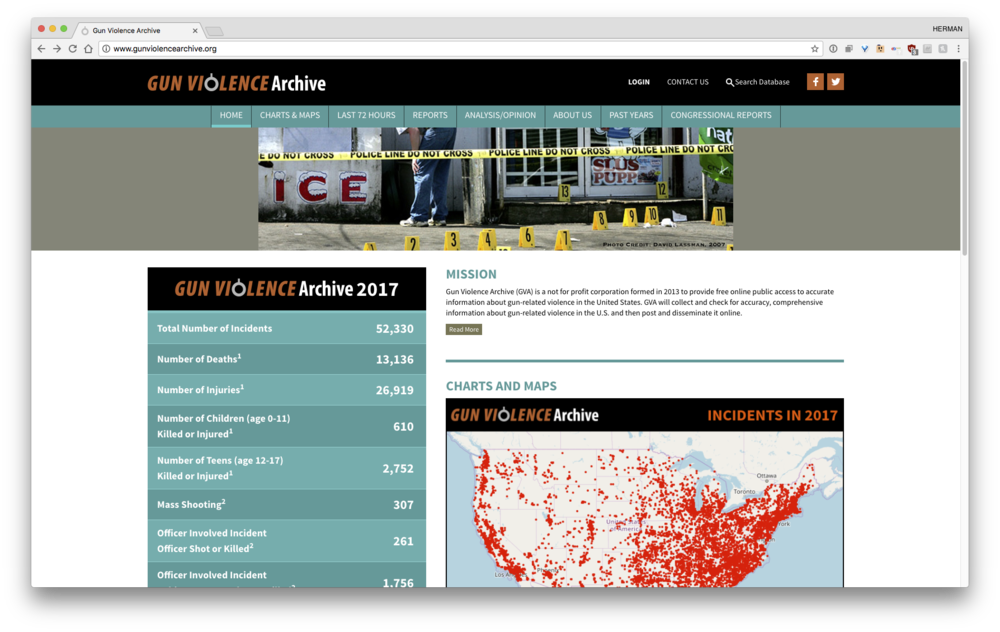Open the HOME nav tab
1000x632 pixels.
point(231,115)
